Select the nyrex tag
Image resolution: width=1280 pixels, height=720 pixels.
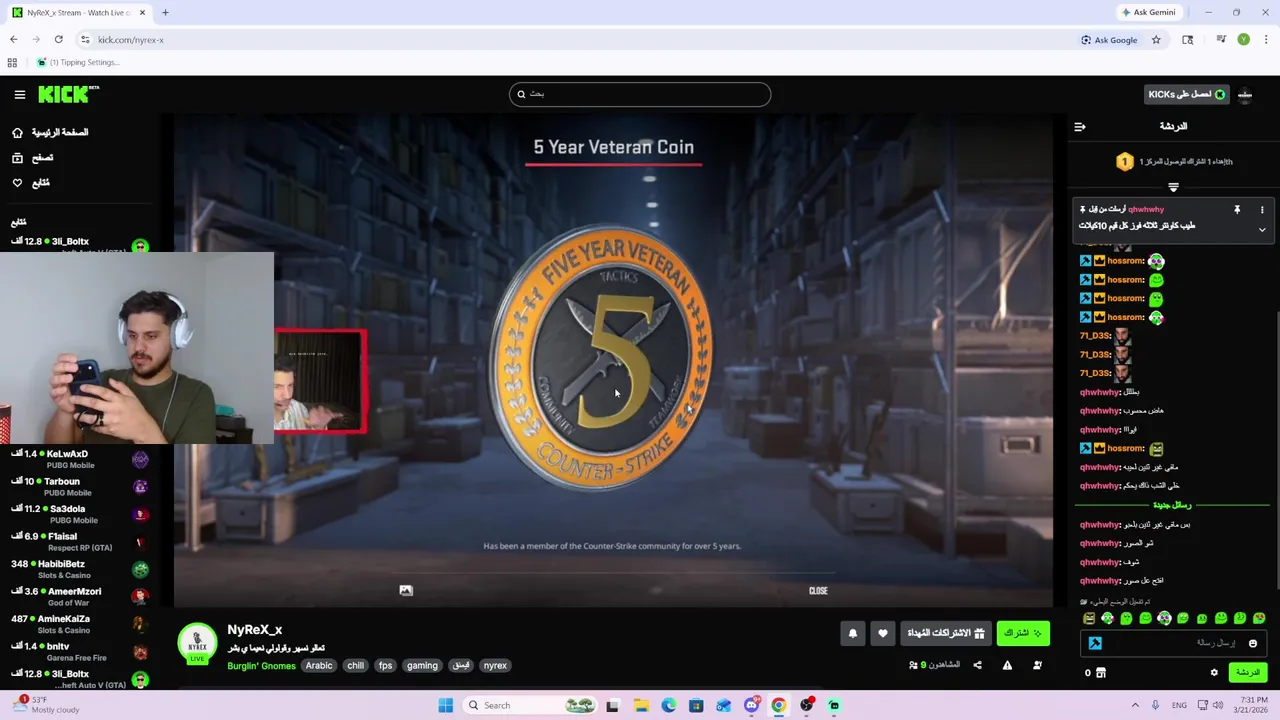pyautogui.click(x=495, y=665)
